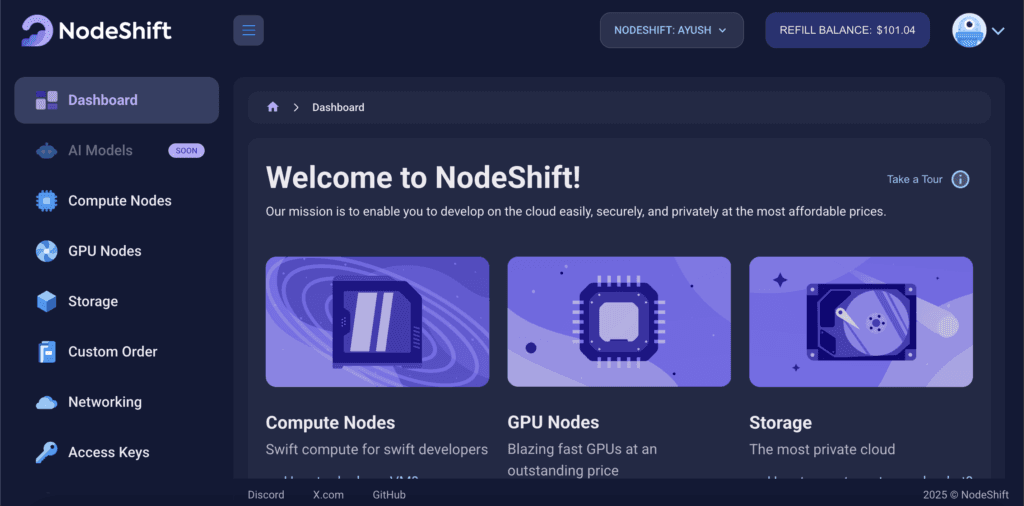Click the Dashboard breadcrumb text
The width and height of the screenshot is (1024, 506).
click(x=338, y=107)
